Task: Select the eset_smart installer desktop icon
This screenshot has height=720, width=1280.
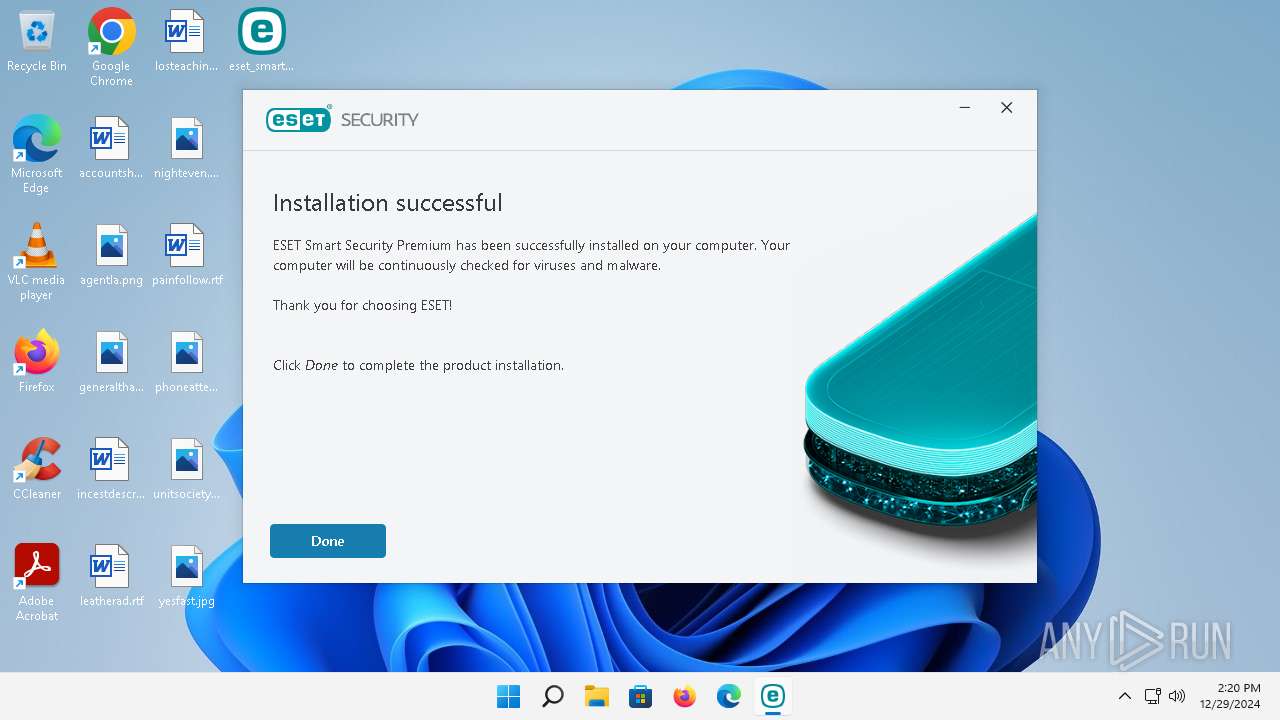Action: point(261,42)
